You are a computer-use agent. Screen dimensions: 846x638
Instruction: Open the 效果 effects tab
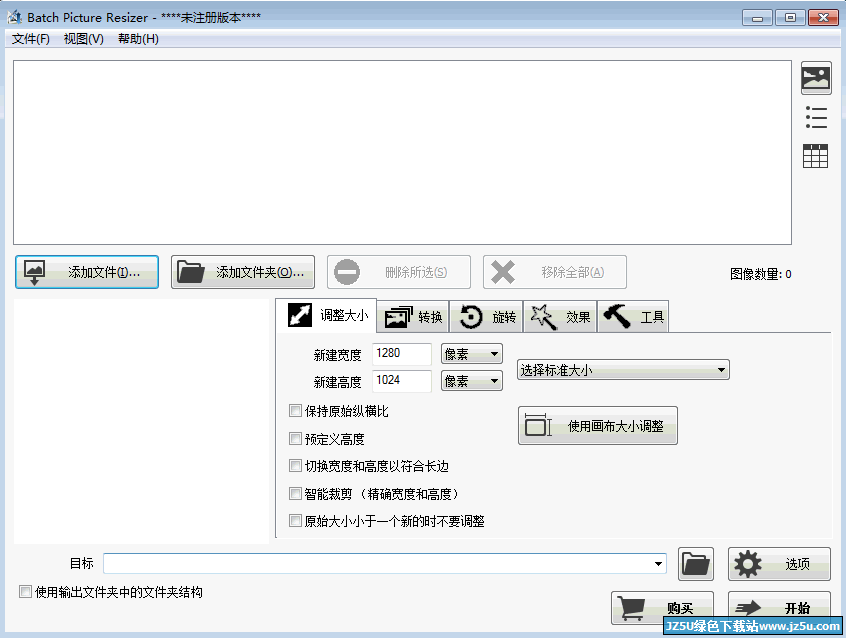click(560, 316)
